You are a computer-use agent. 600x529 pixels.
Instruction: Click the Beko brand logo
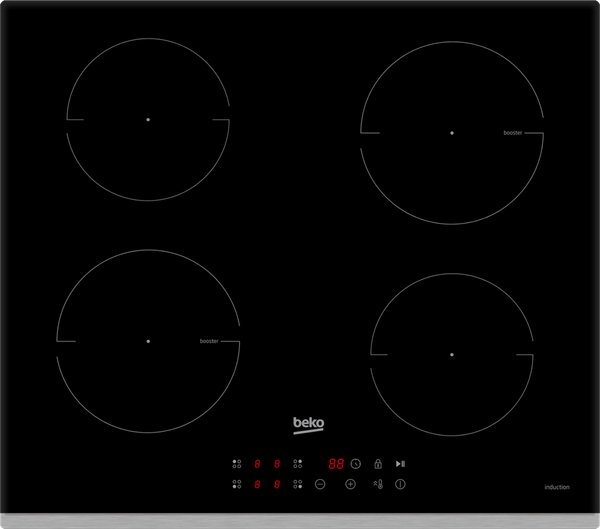(308, 425)
